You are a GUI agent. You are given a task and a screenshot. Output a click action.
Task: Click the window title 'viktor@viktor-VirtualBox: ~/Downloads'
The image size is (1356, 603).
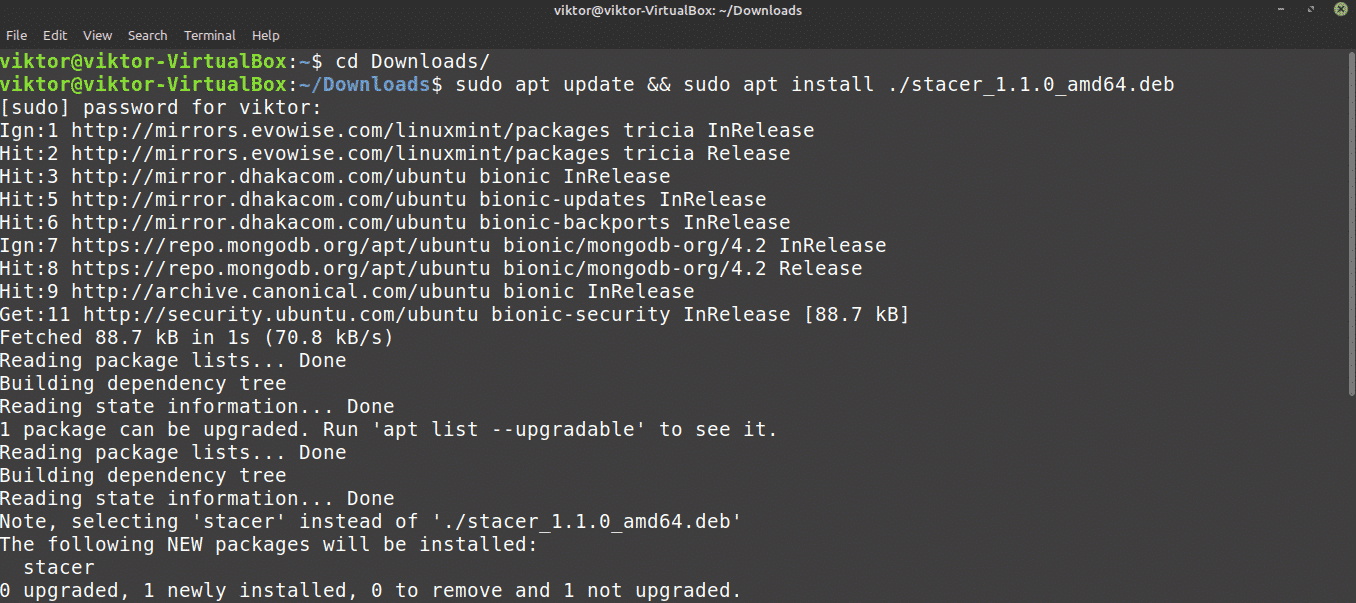677,11
